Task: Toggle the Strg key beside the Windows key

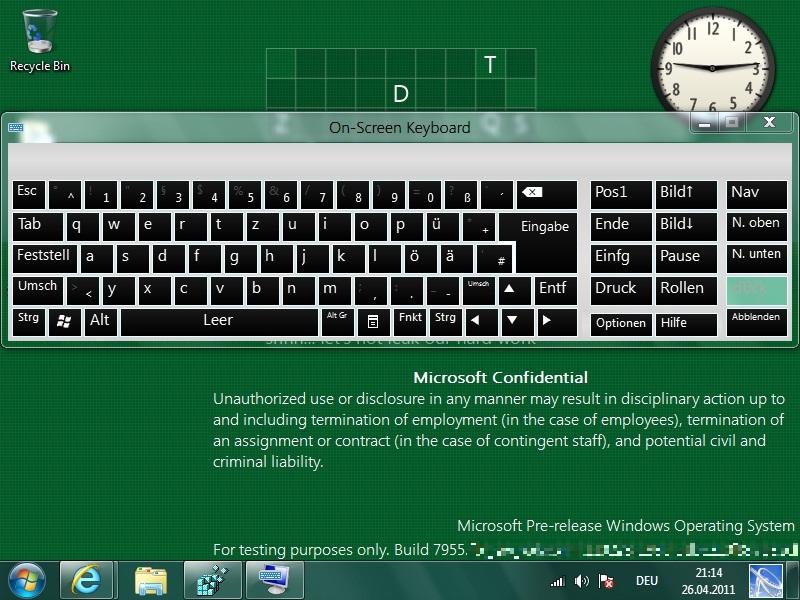Action: (x=29, y=322)
